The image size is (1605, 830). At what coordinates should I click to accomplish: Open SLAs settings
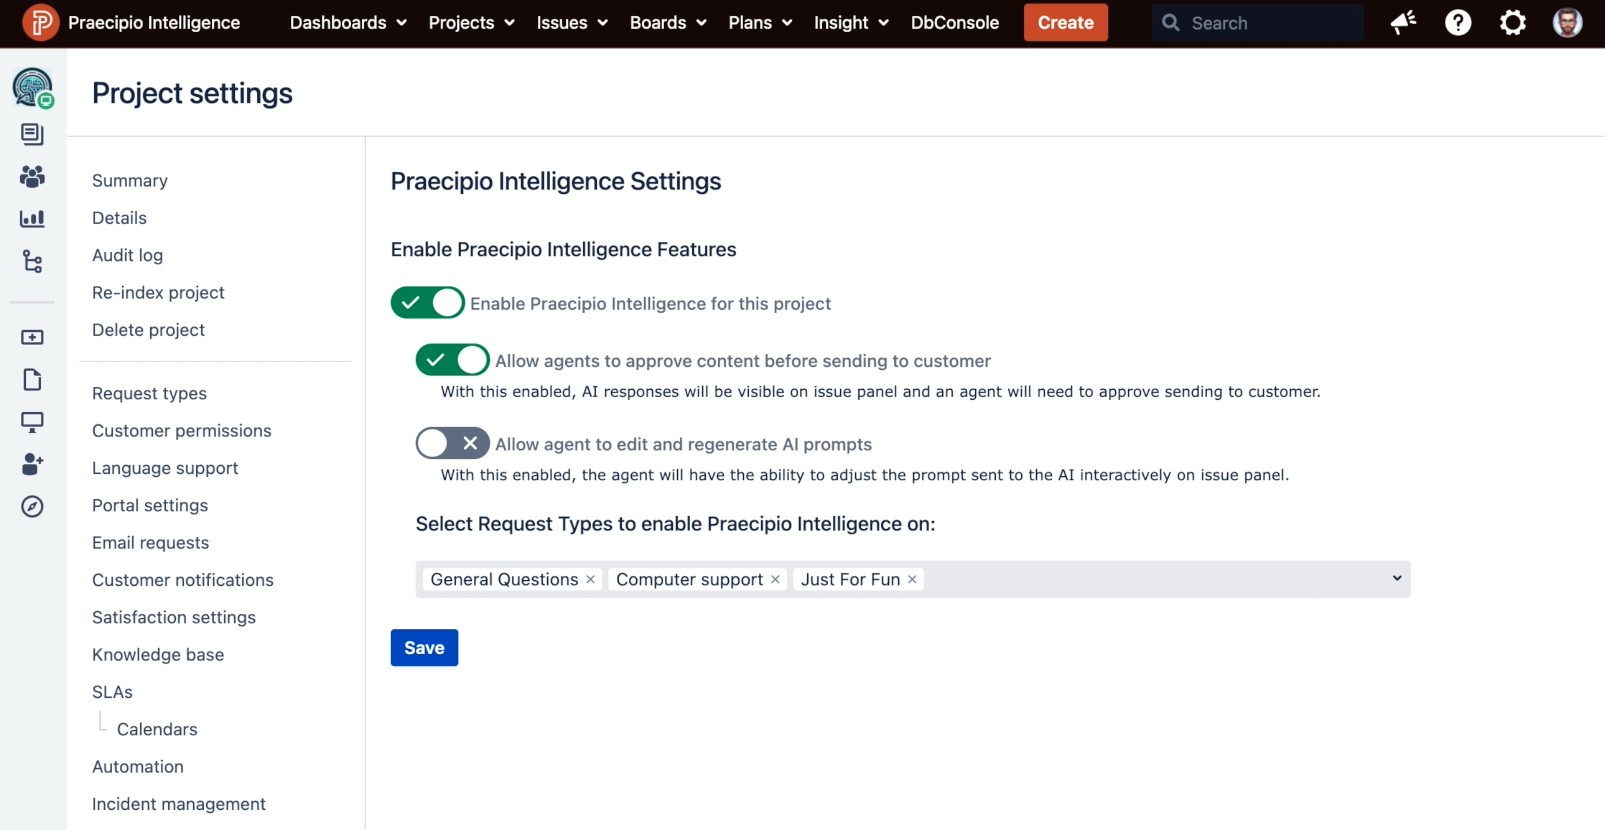click(112, 692)
